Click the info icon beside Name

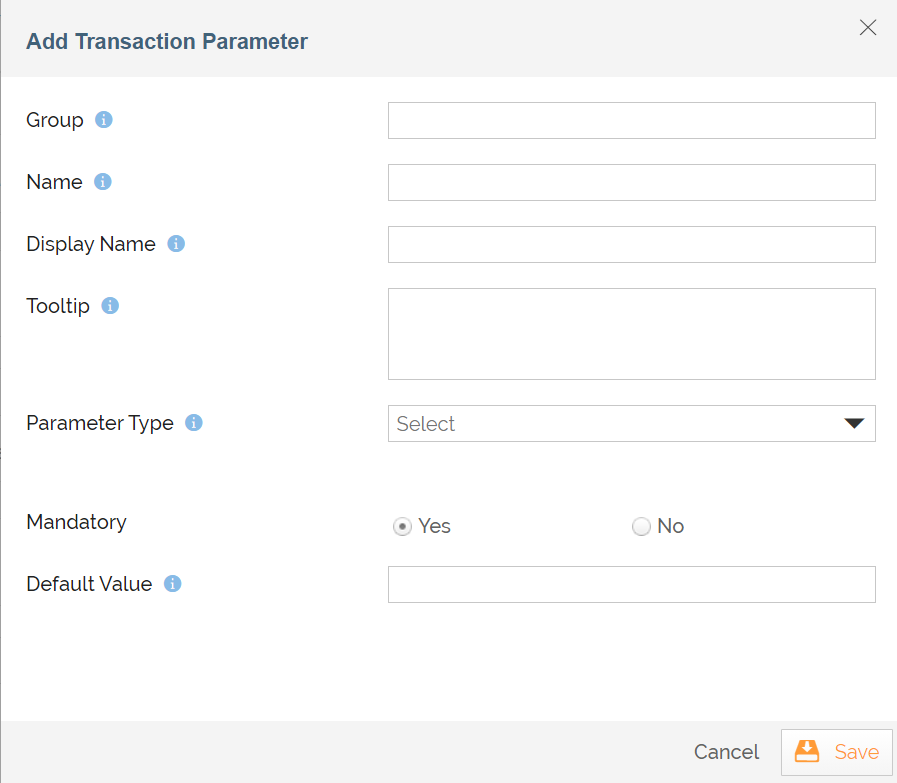[x=102, y=182]
